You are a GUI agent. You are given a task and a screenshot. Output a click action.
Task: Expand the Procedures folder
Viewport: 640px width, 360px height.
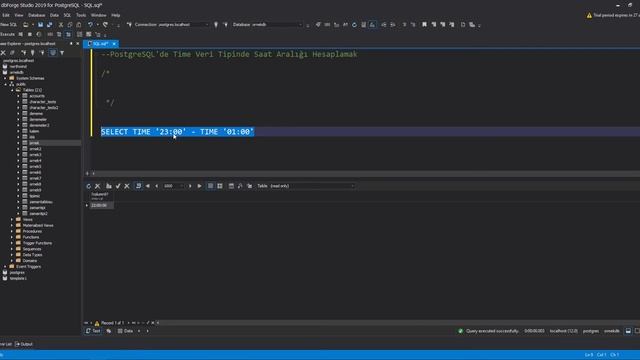[x=12, y=231]
